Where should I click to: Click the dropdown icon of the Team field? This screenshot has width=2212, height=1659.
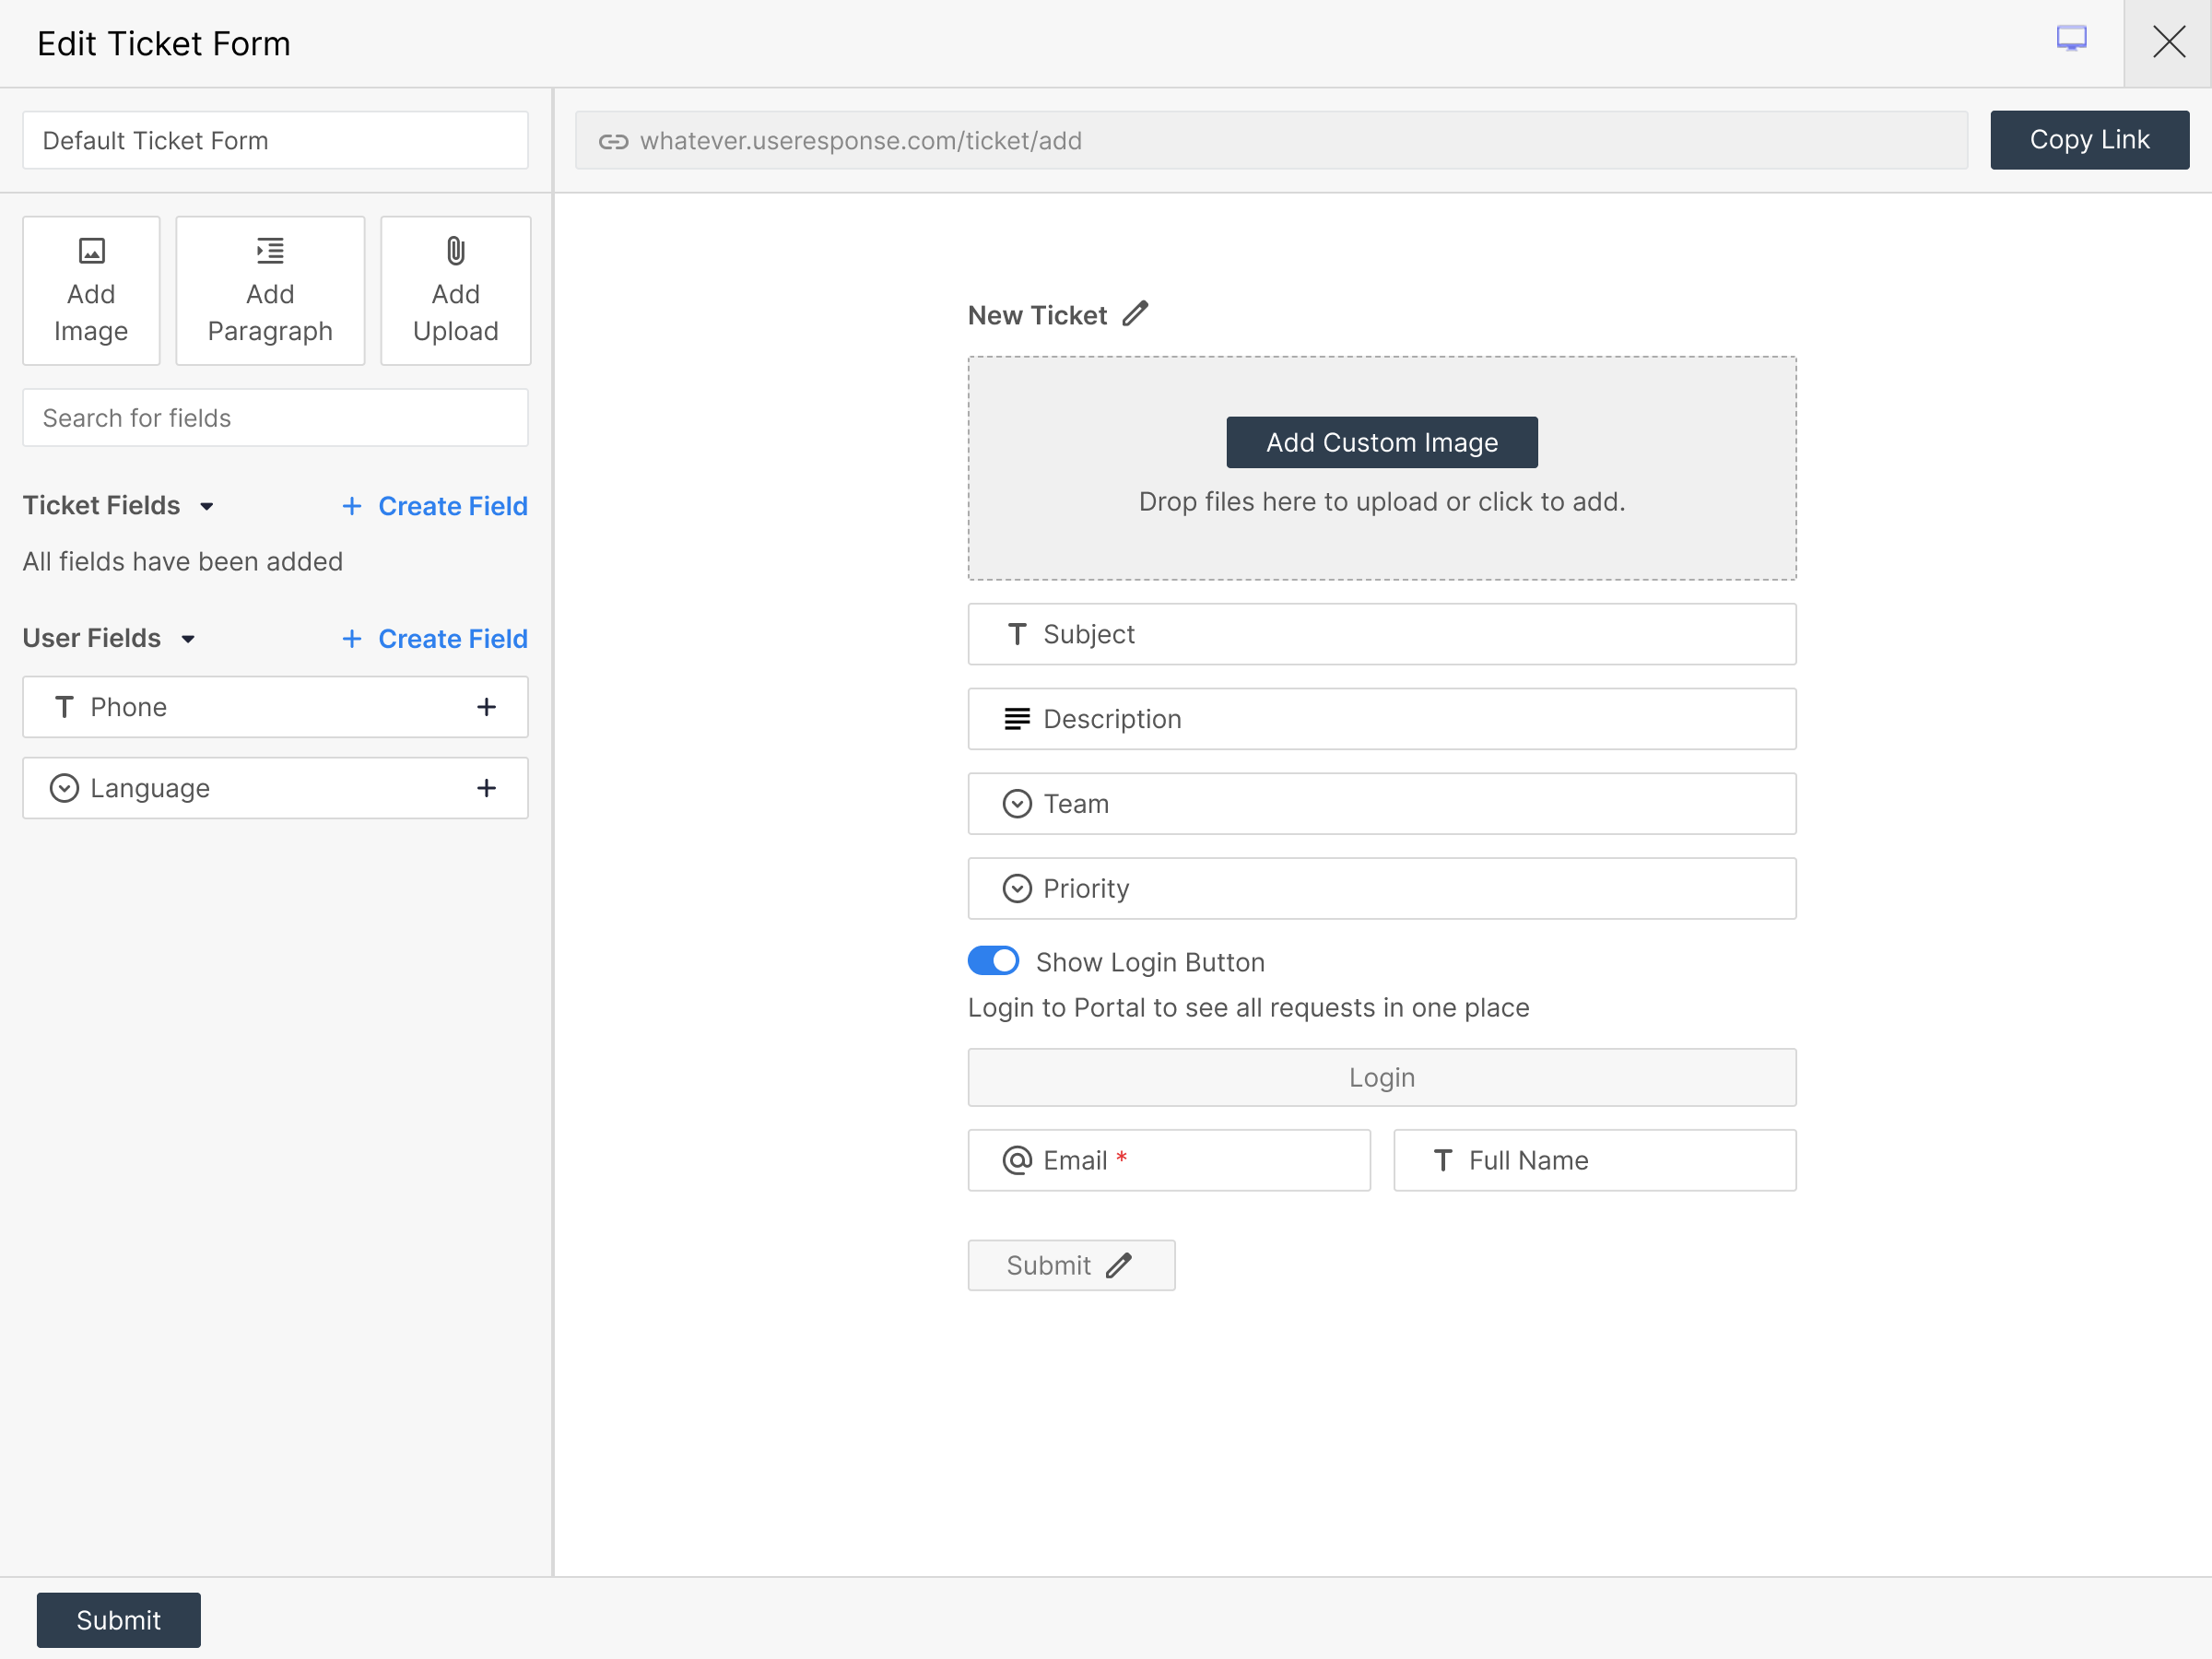[x=1017, y=804]
